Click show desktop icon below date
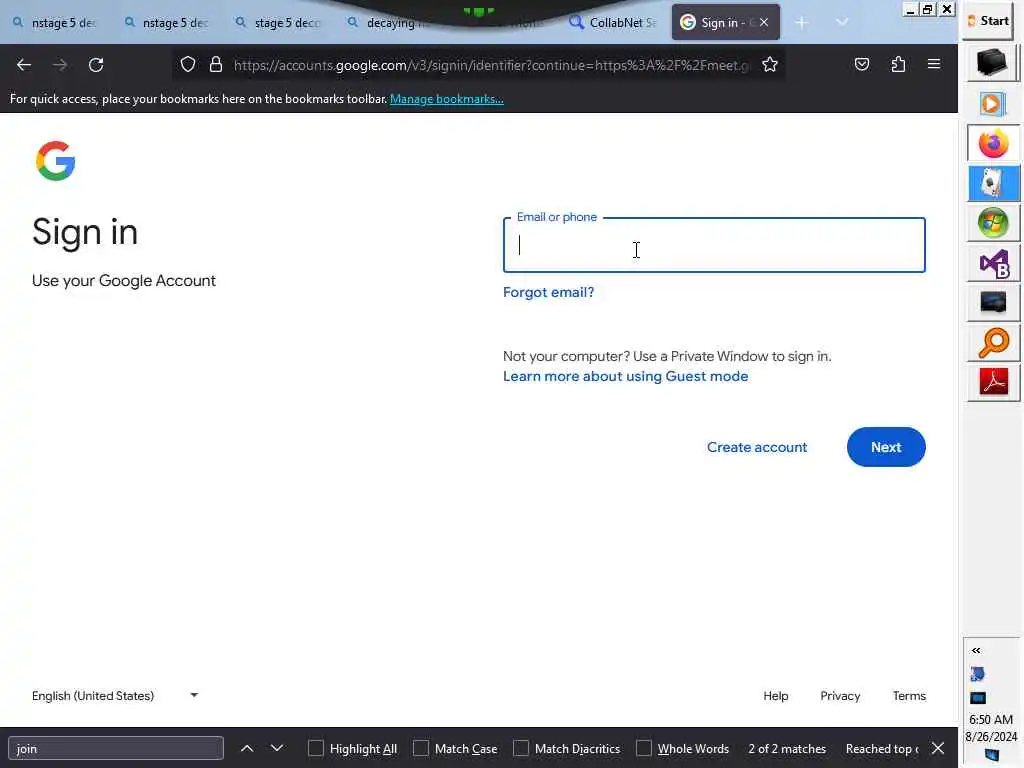The width and height of the screenshot is (1024, 768). pos(992,756)
